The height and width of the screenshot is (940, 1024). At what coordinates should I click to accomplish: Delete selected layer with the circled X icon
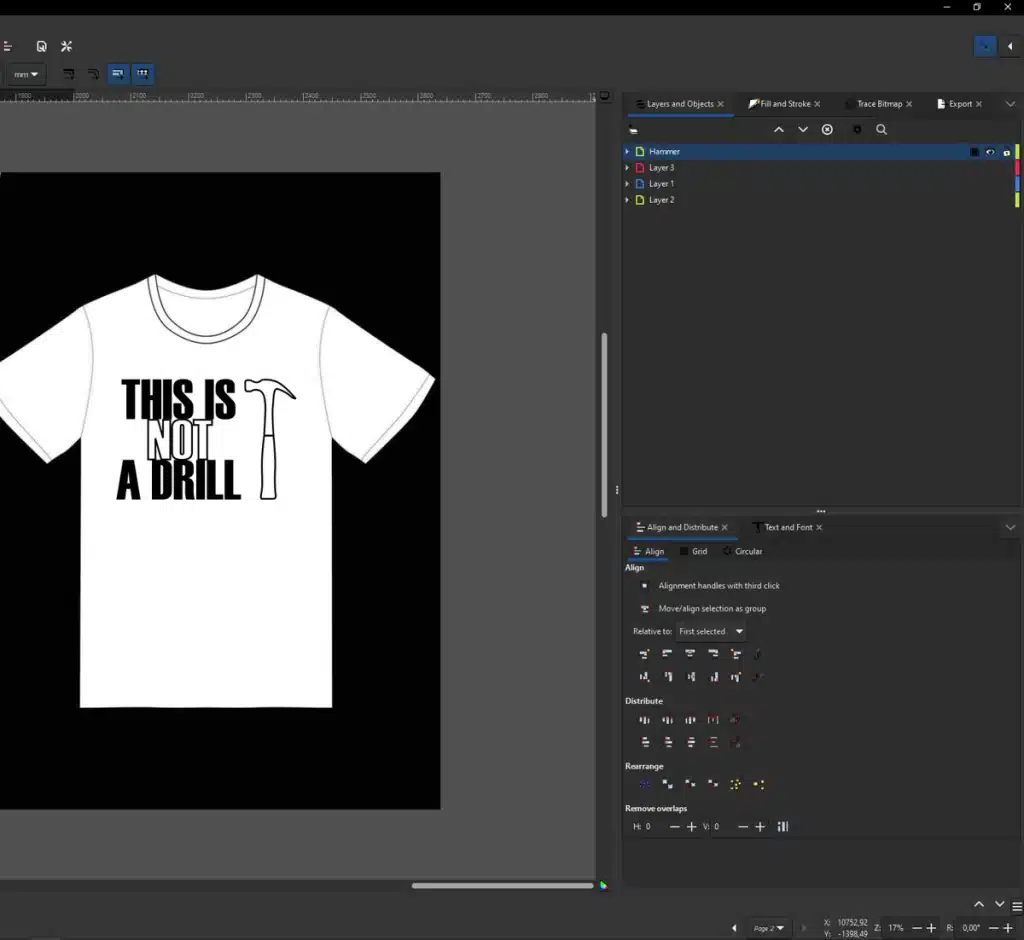827,130
